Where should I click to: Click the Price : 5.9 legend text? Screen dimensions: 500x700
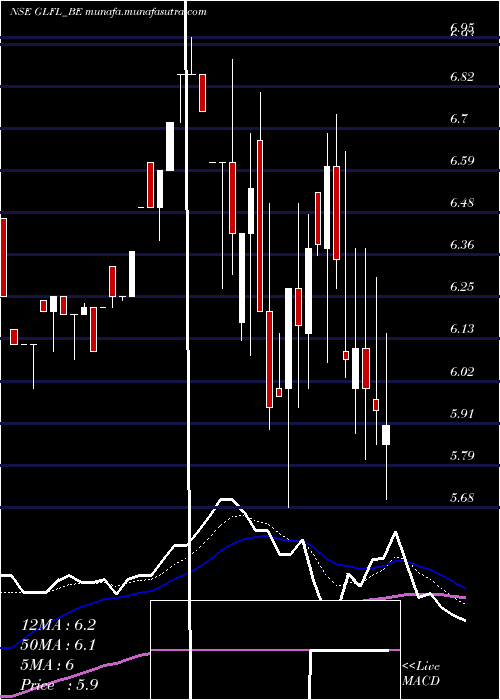pyautogui.click(x=60, y=685)
